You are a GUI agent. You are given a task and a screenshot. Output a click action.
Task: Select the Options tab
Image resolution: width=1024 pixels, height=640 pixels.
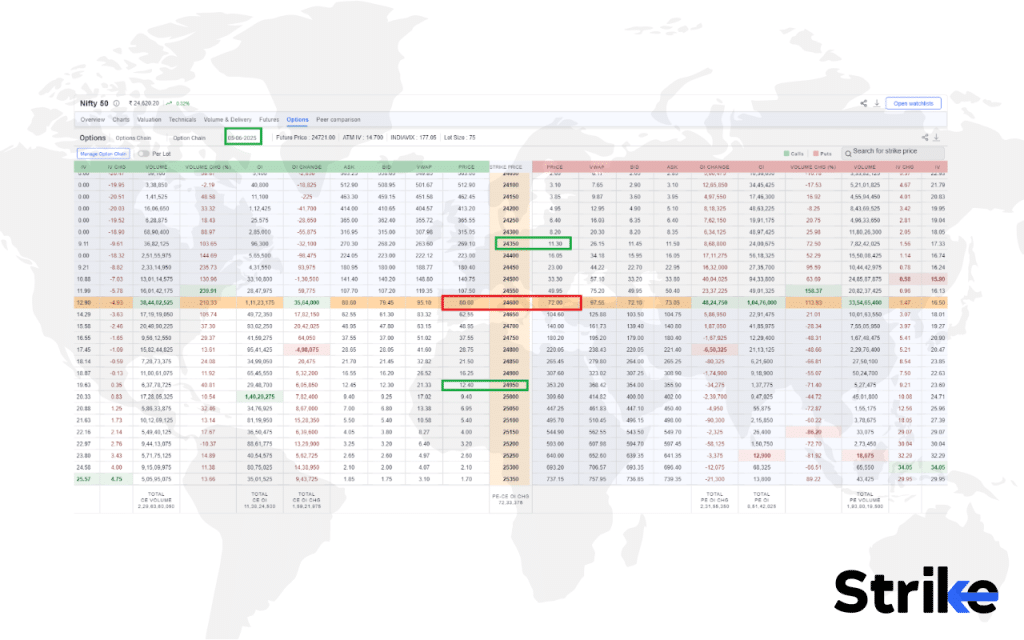[297, 120]
